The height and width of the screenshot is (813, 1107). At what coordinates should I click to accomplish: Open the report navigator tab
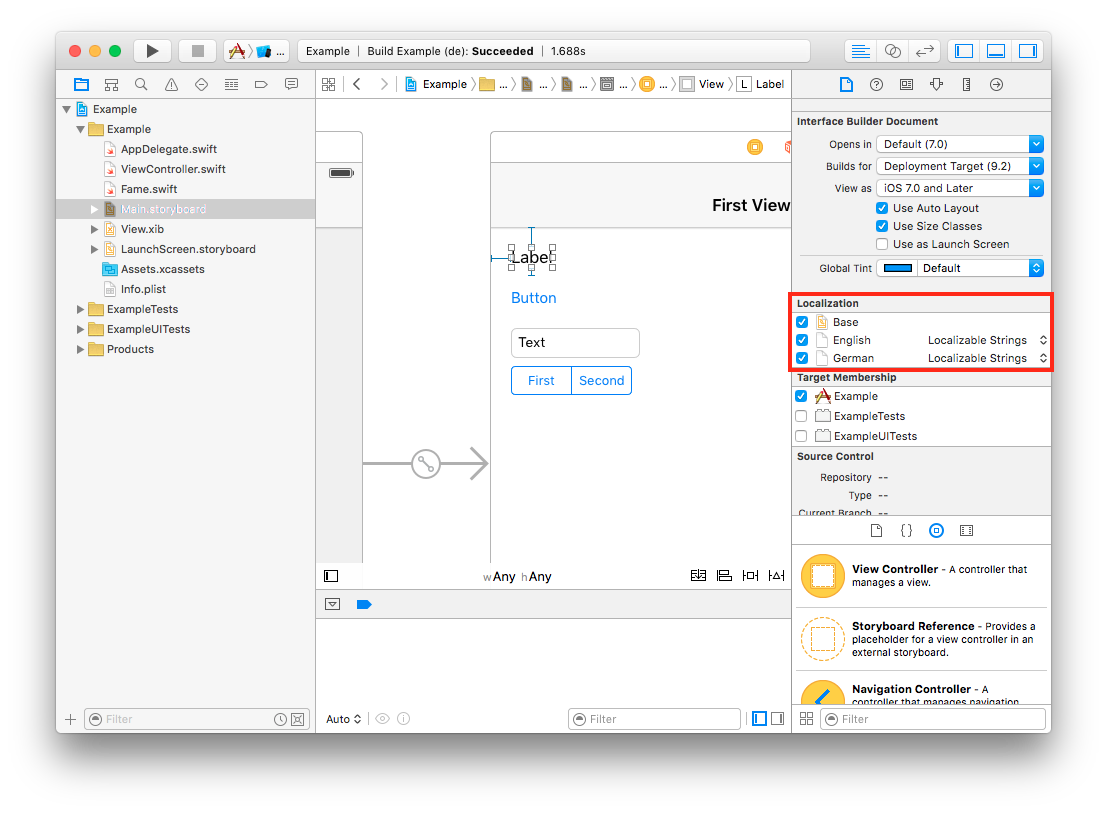291,85
